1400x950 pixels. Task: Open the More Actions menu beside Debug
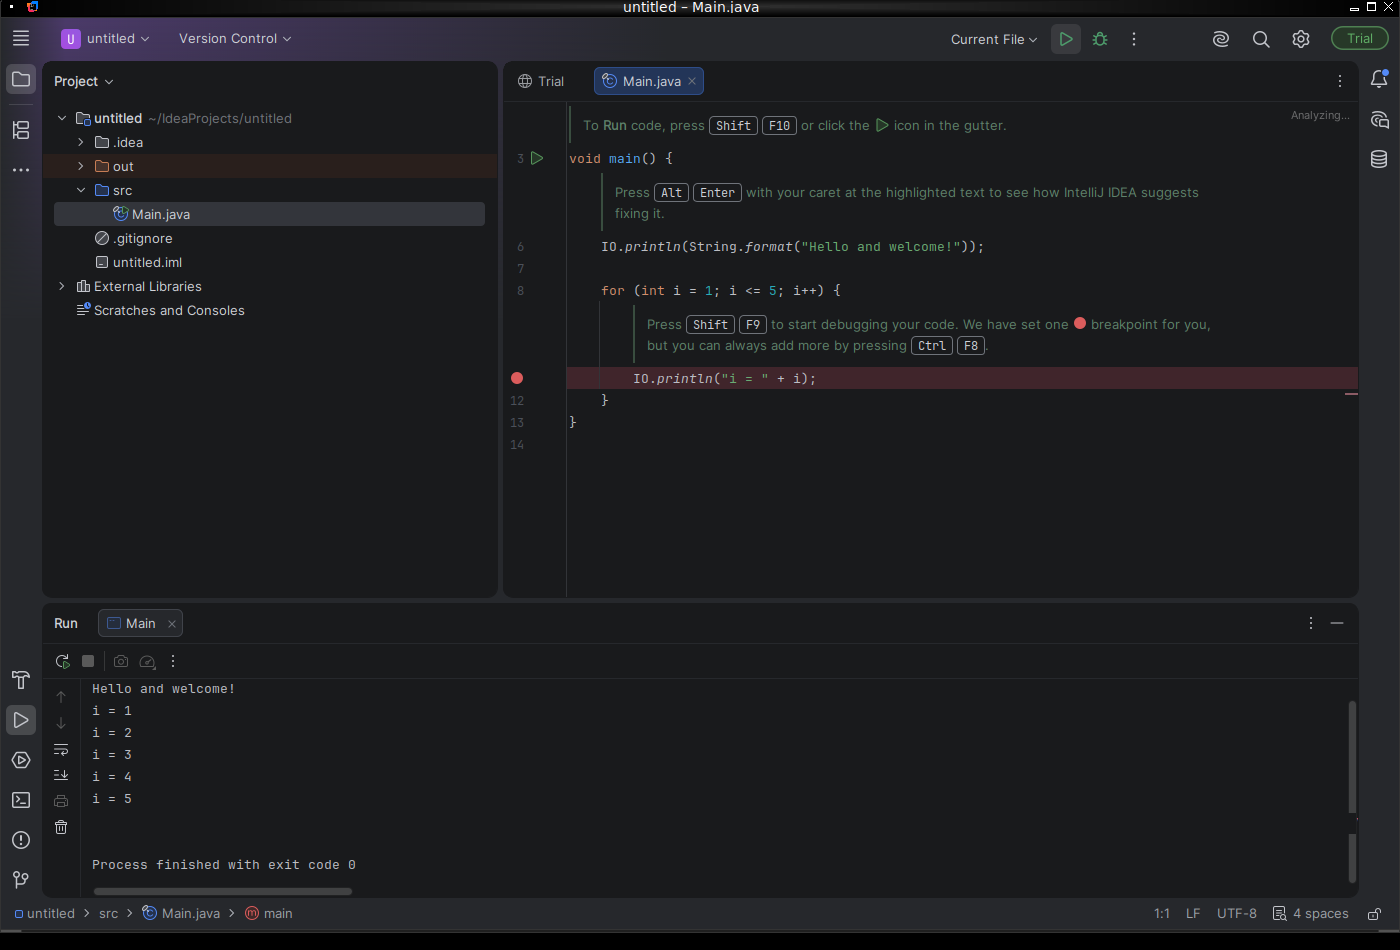pyautogui.click(x=1134, y=39)
